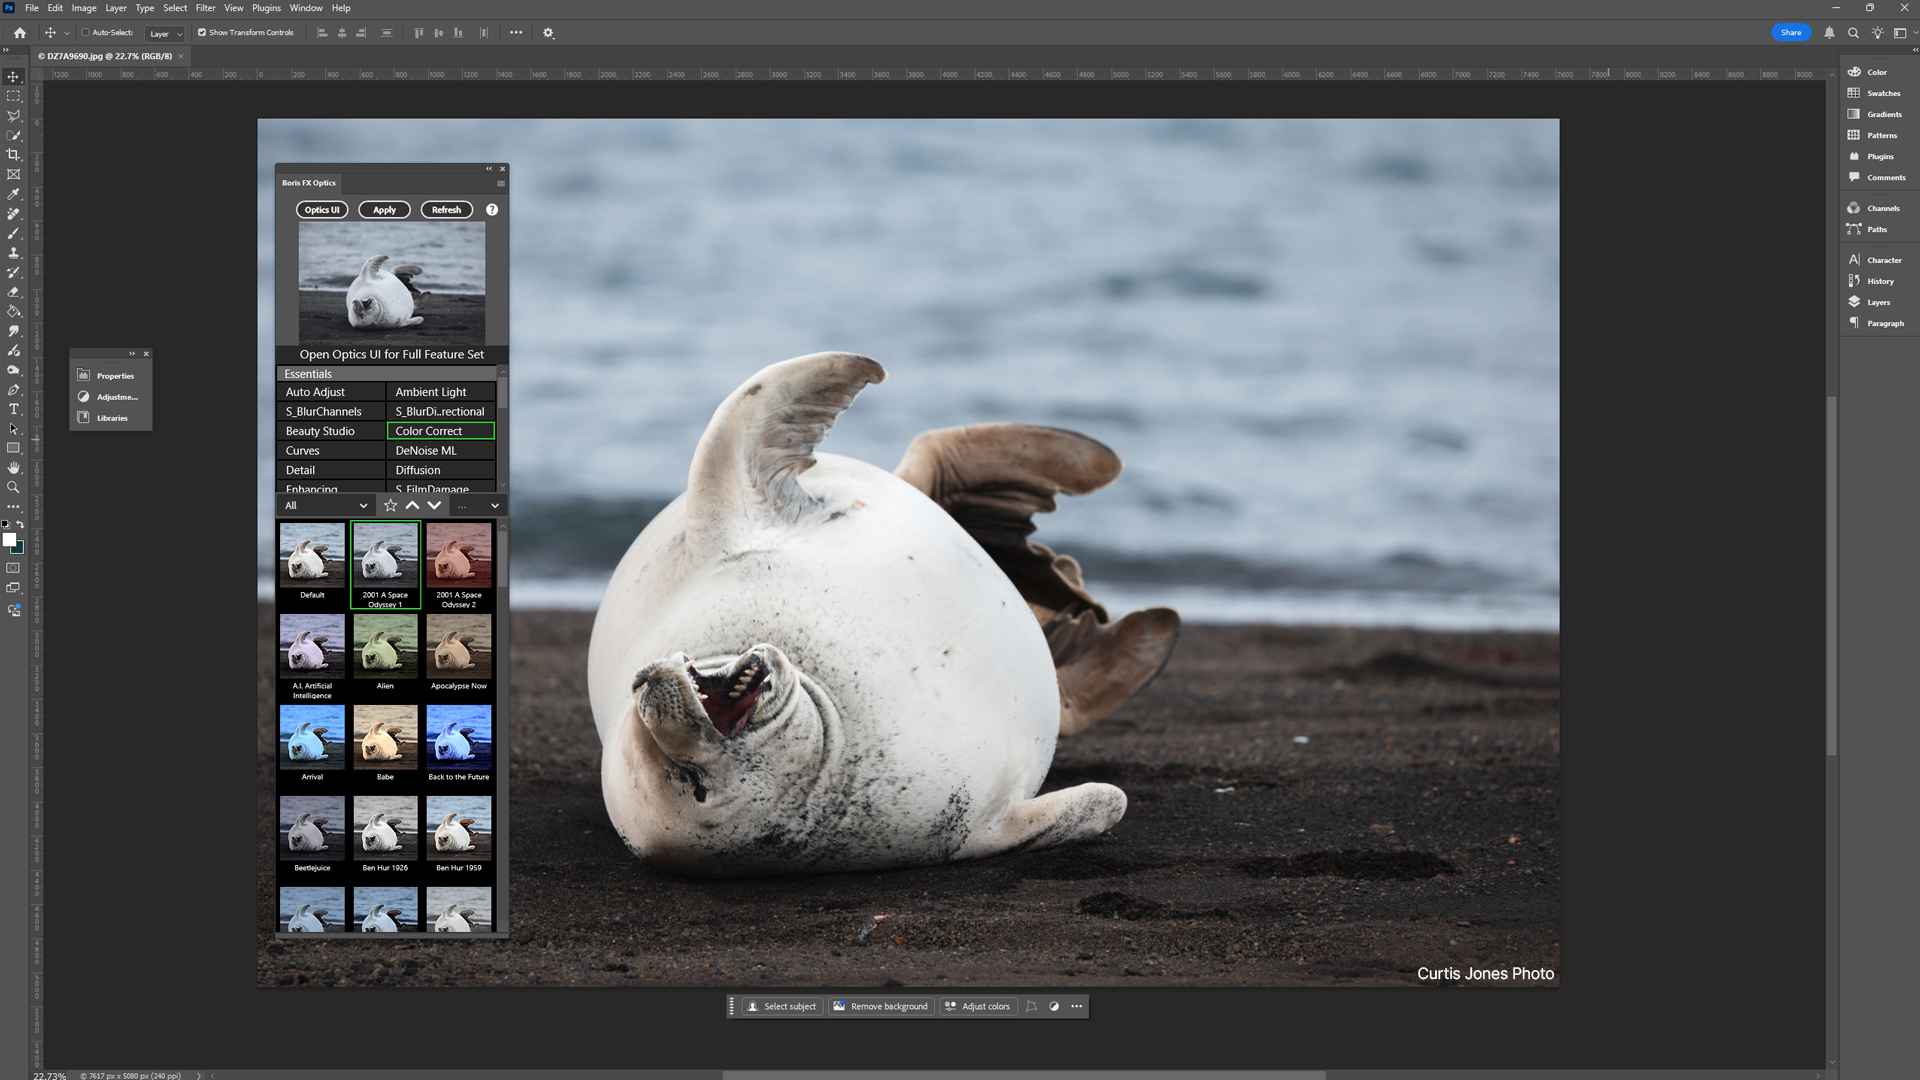Click the Remove background button
The width and height of the screenshot is (1920, 1080).
click(880, 1006)
